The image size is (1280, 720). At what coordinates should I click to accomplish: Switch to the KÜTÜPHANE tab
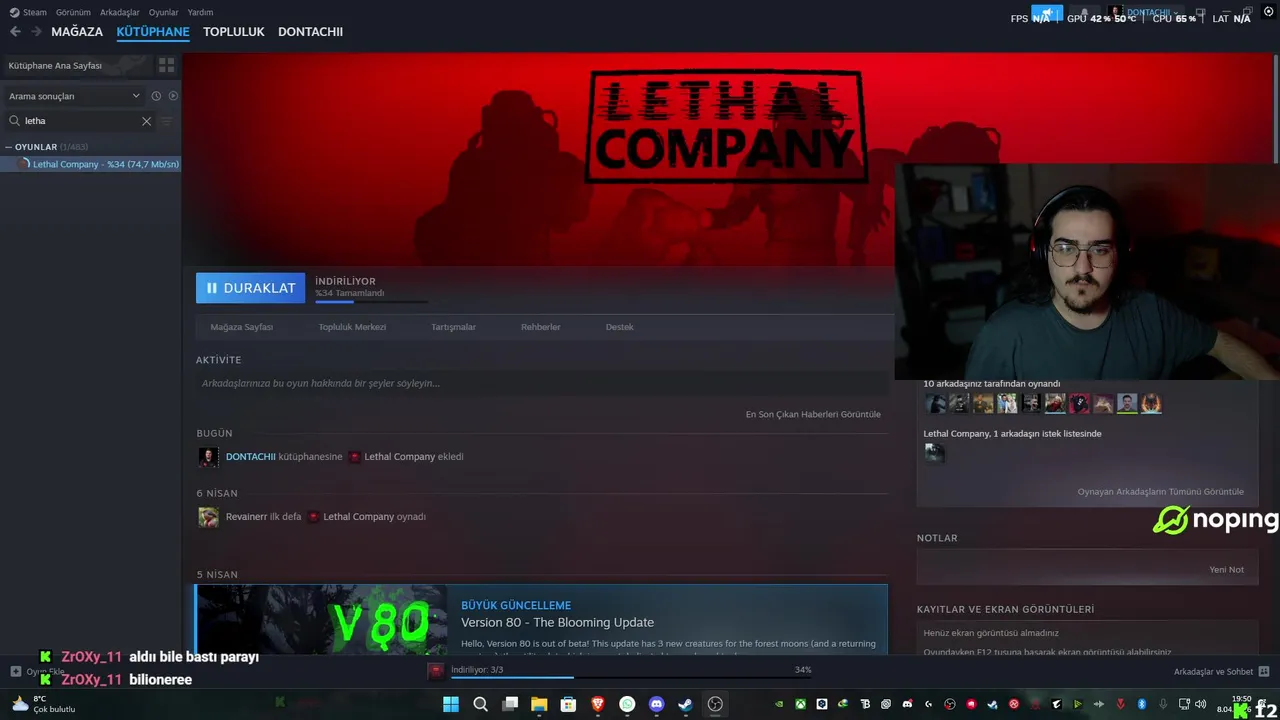coord(153,32)
